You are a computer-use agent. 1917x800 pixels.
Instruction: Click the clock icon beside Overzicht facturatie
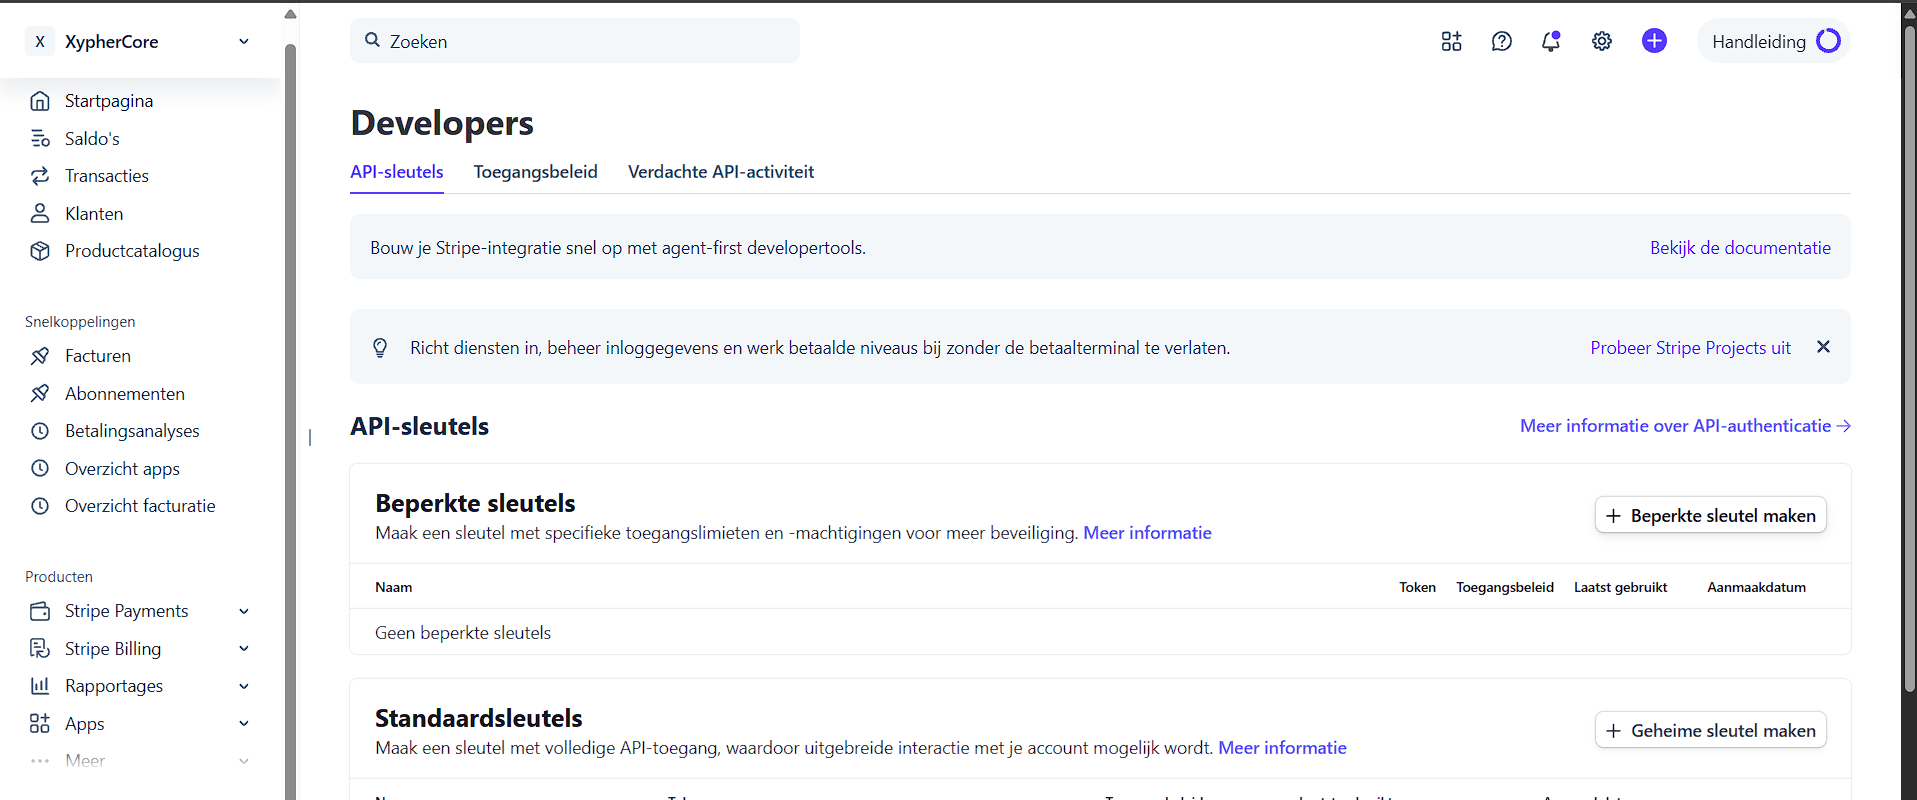[40, 506]
